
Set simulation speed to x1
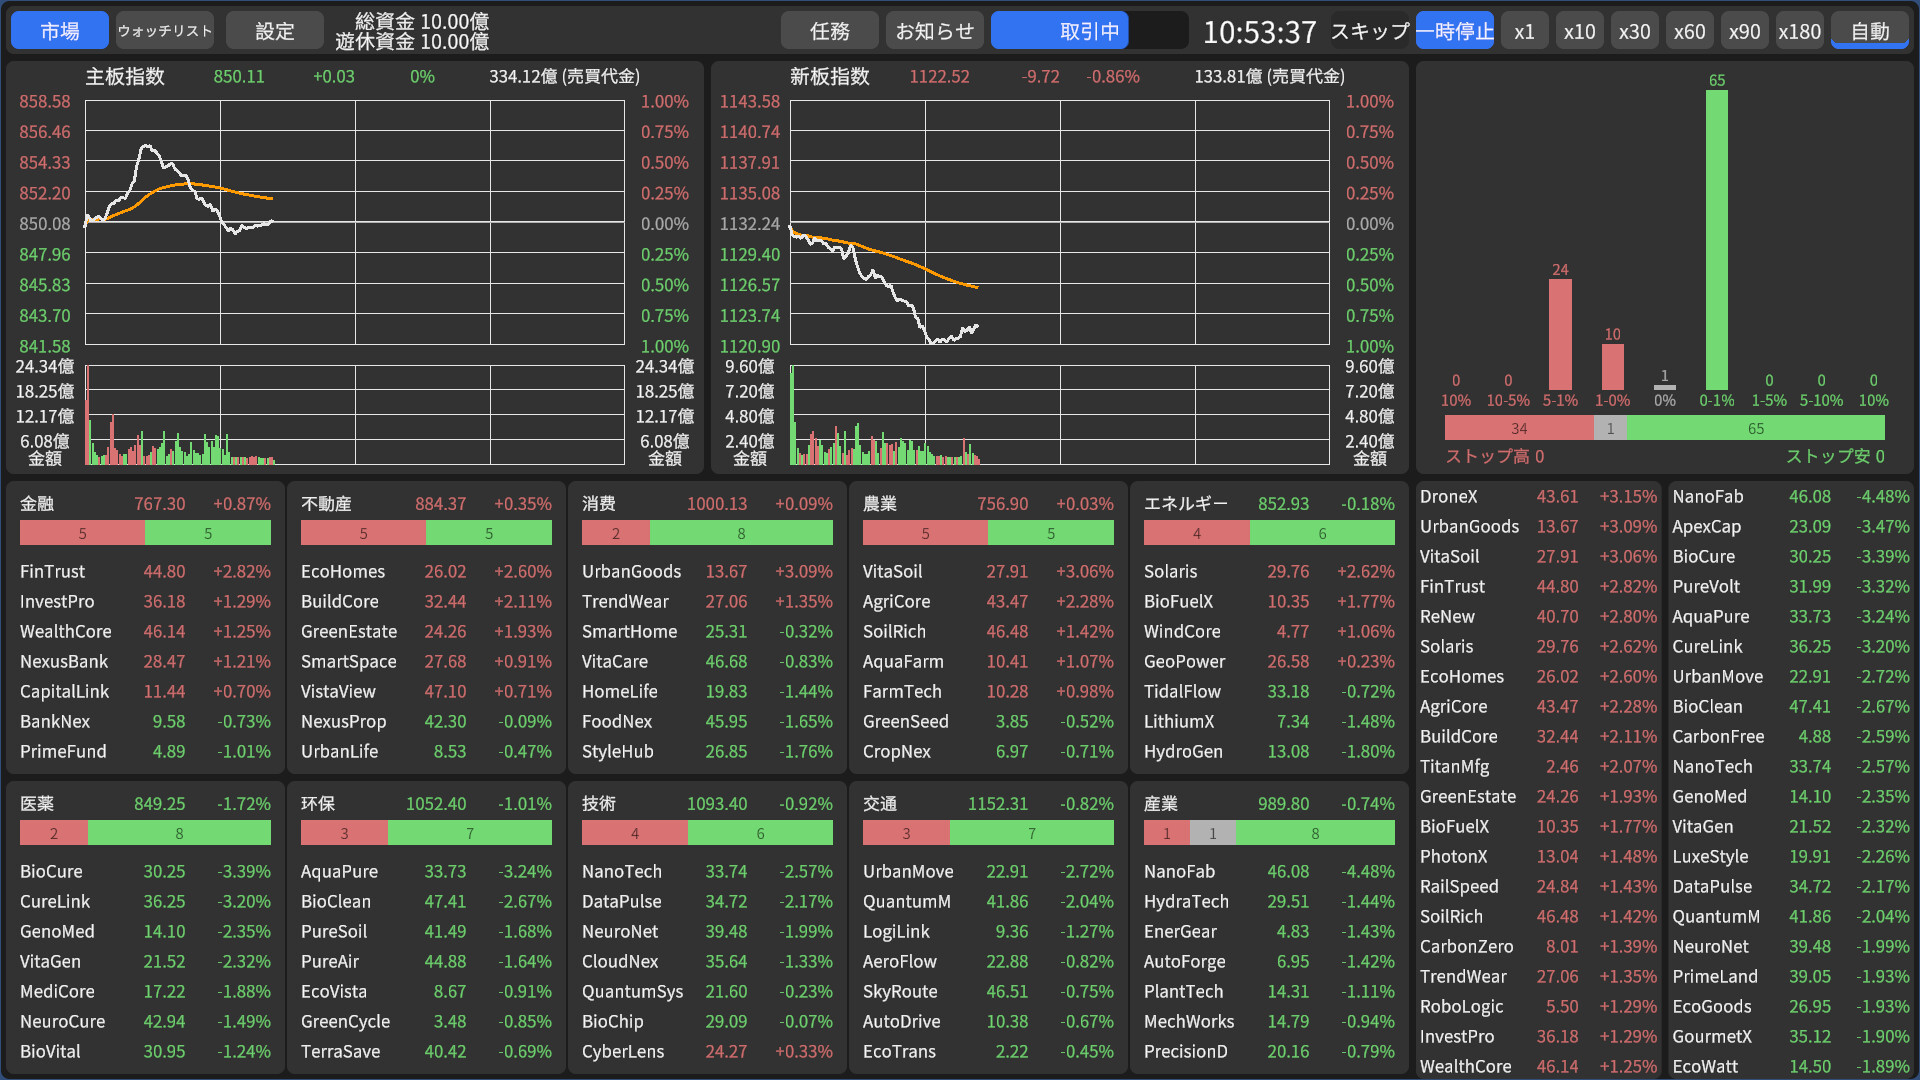click(1524, 31)
